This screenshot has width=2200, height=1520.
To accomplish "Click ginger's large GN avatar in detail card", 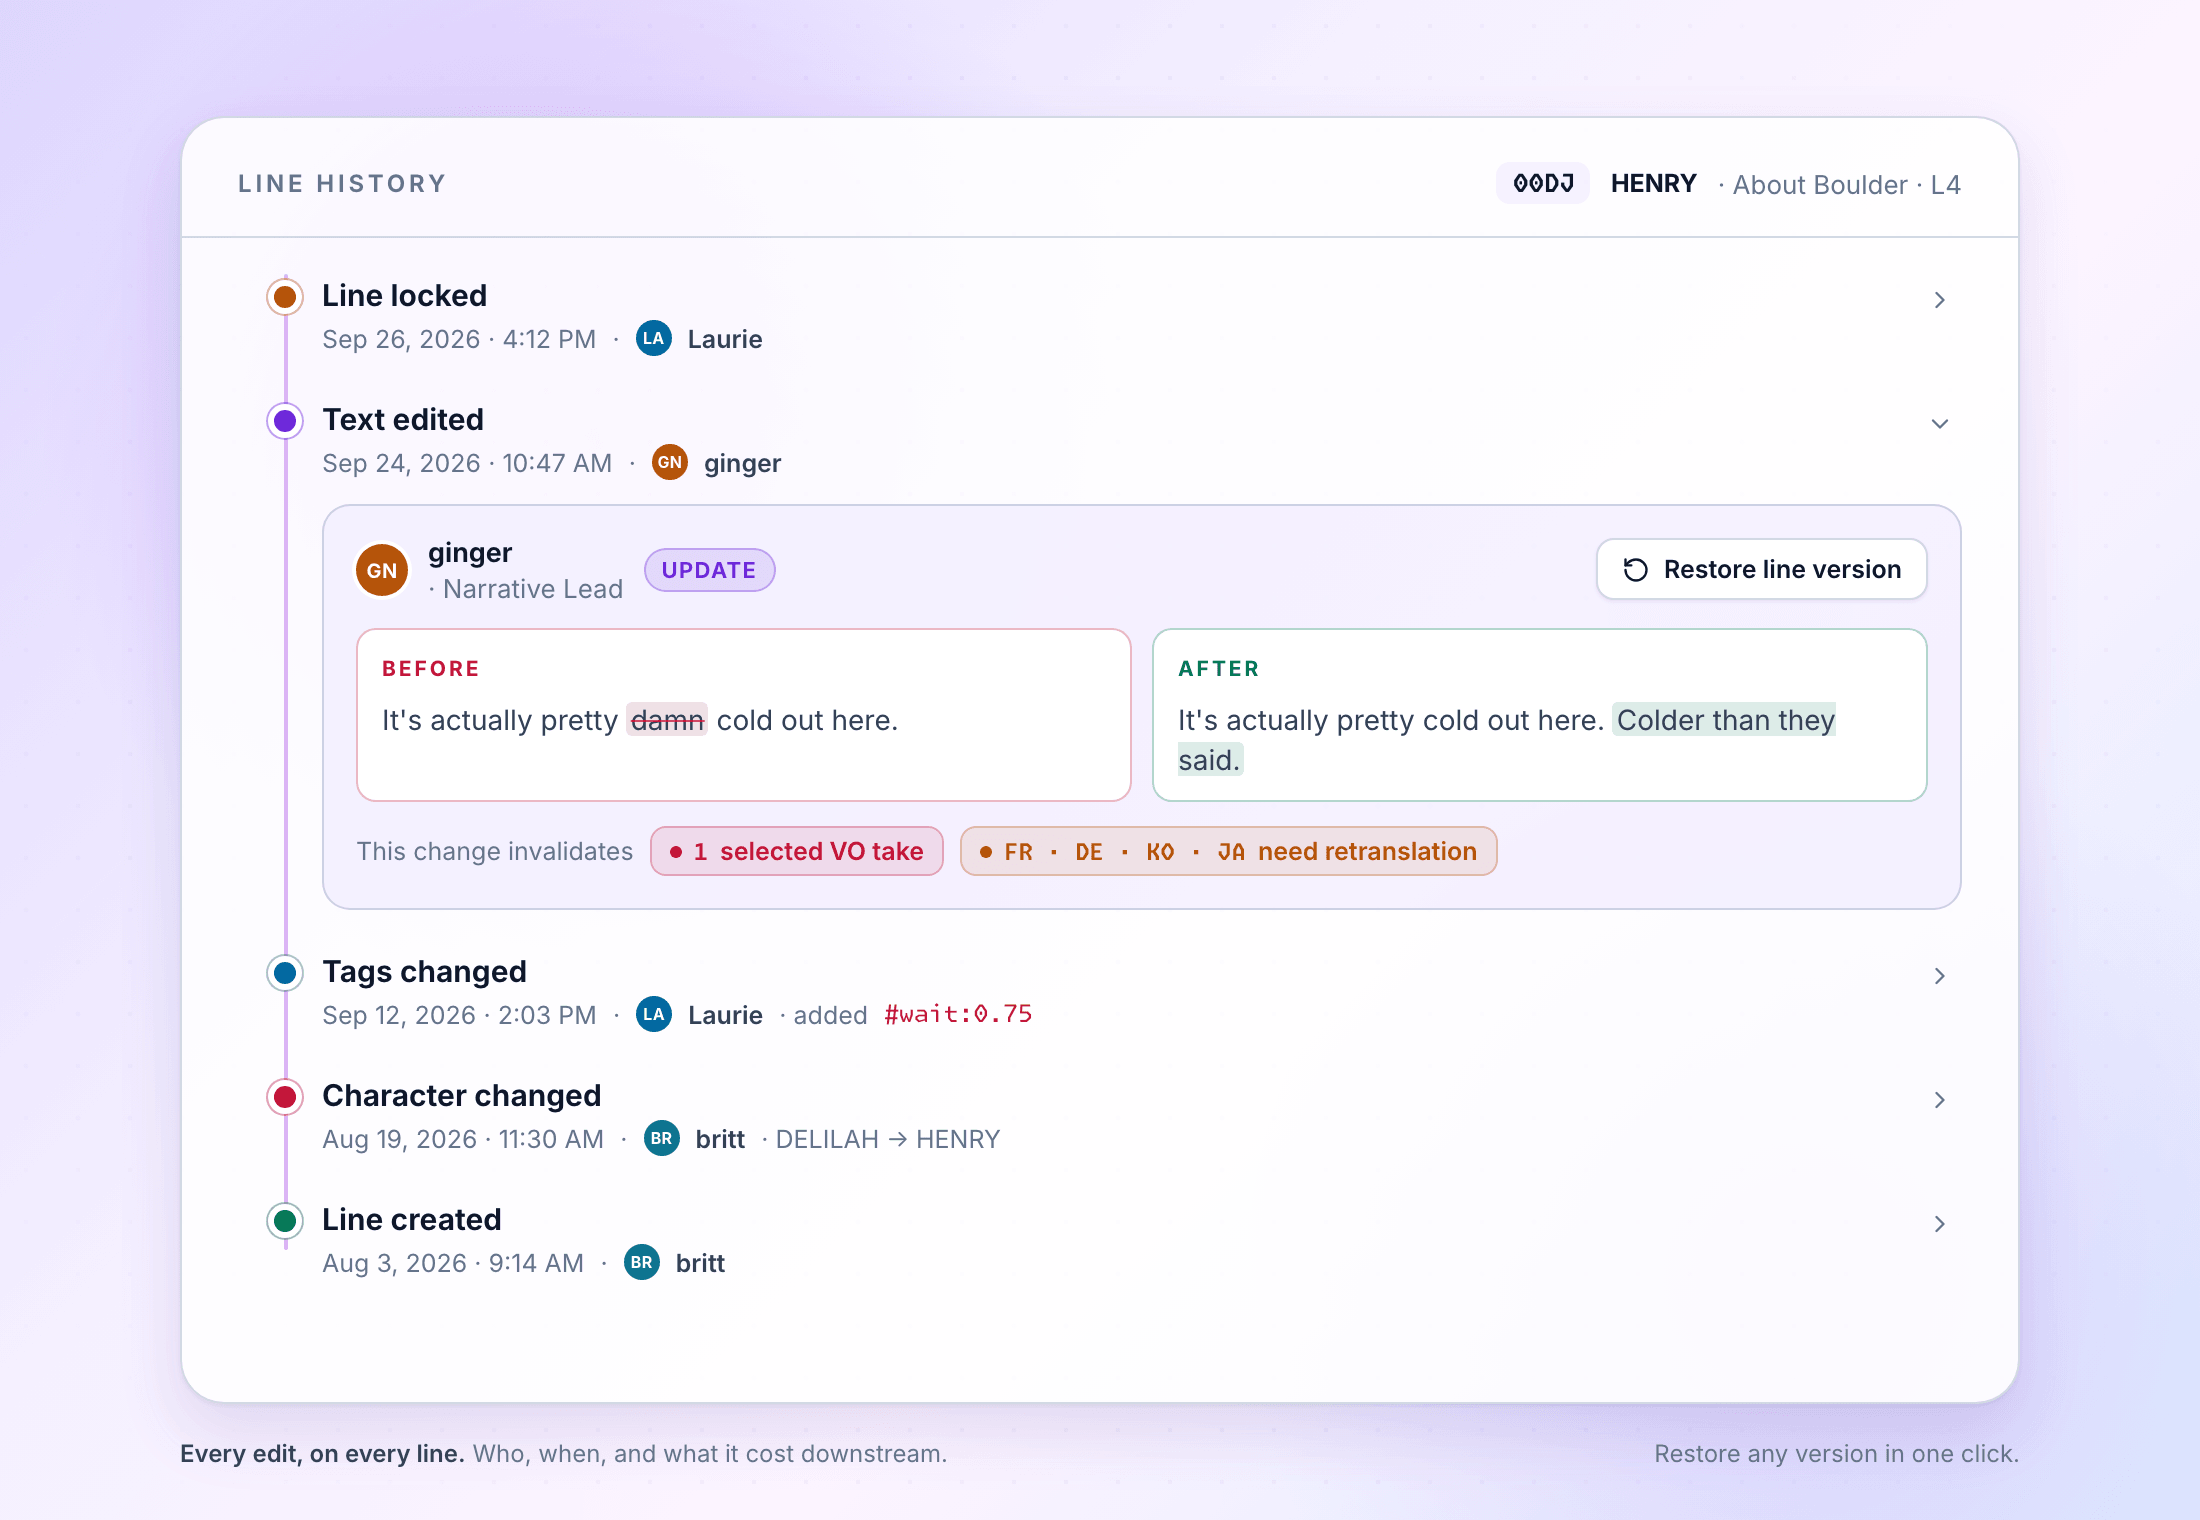I will [x=382, y=570].
